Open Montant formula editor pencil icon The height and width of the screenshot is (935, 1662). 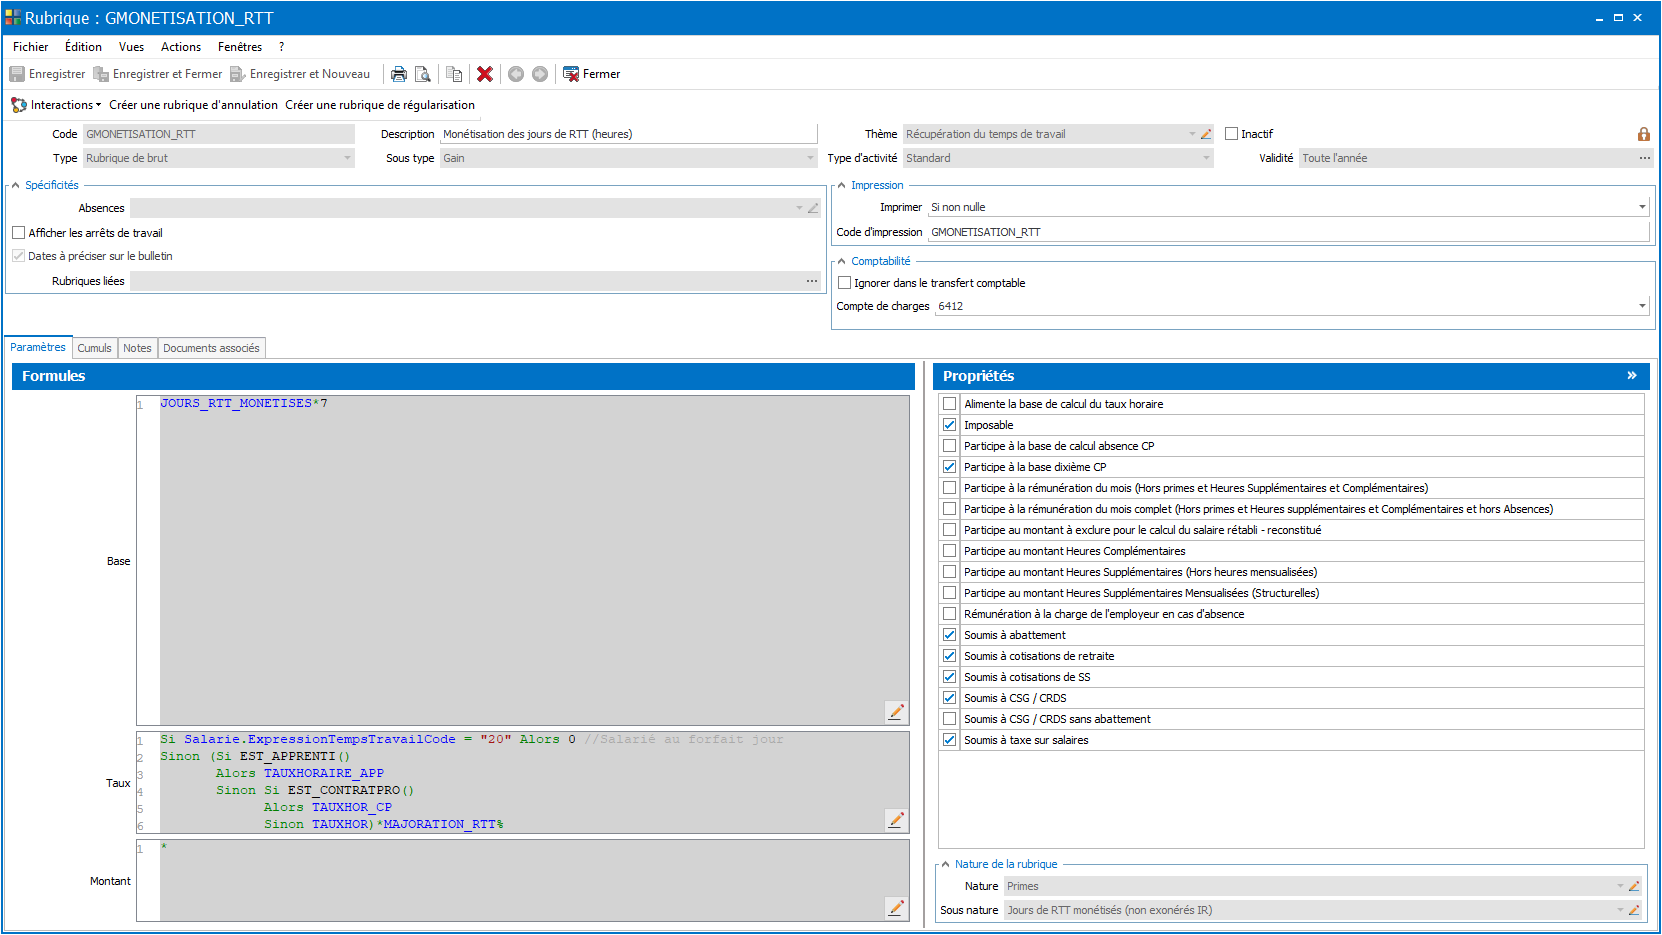[x=896, y=907]
